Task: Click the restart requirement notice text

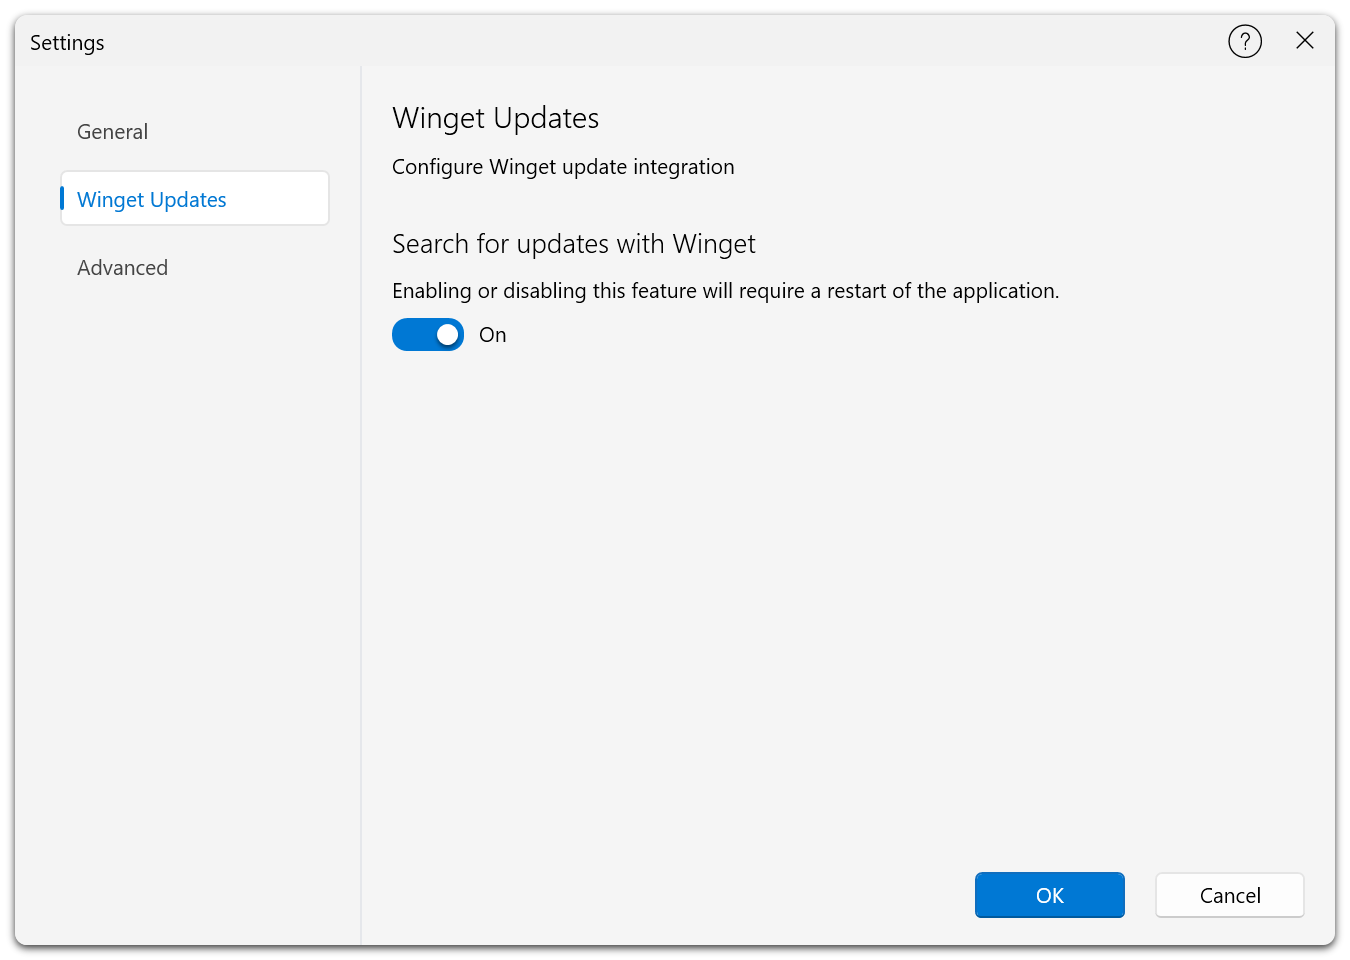Action: coord(726,291)
